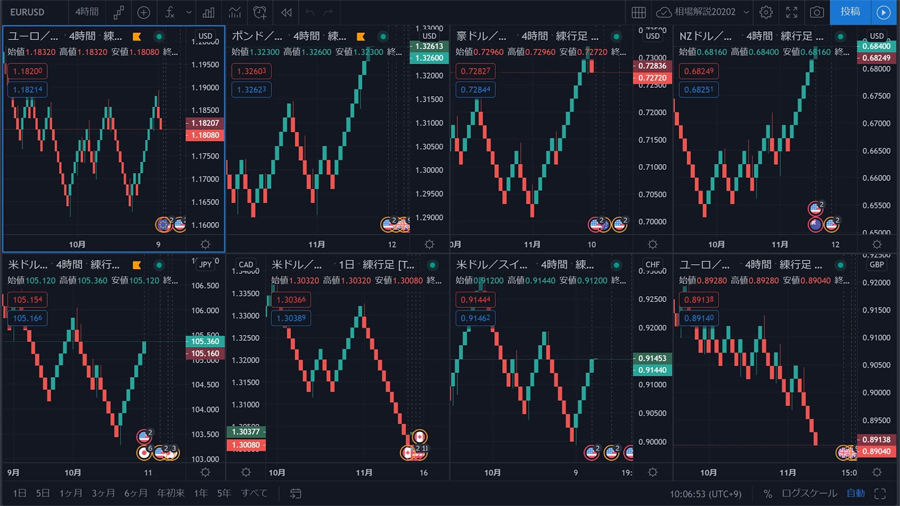Open the chart style selector icon

coord(119,13)
